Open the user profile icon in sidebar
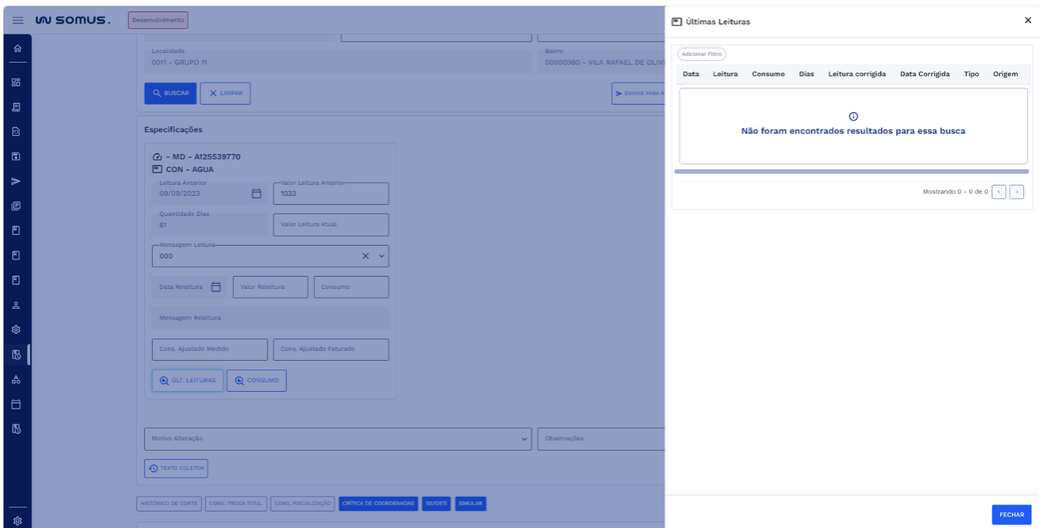 [16, 305]
